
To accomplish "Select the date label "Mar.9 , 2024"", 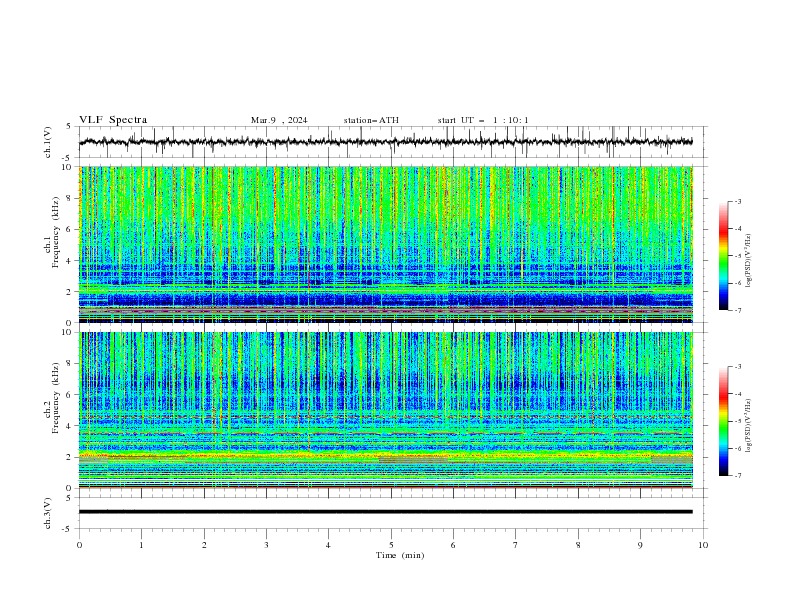I will 279,120.
